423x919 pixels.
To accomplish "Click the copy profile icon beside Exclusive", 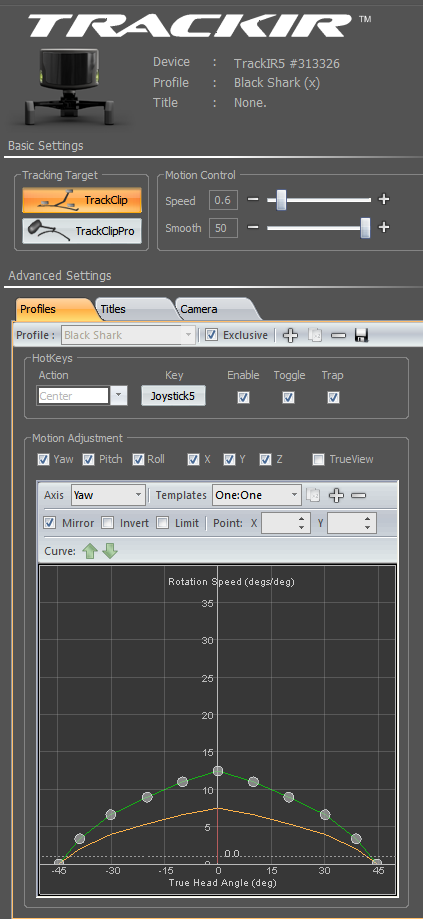I will coord(315,335).
